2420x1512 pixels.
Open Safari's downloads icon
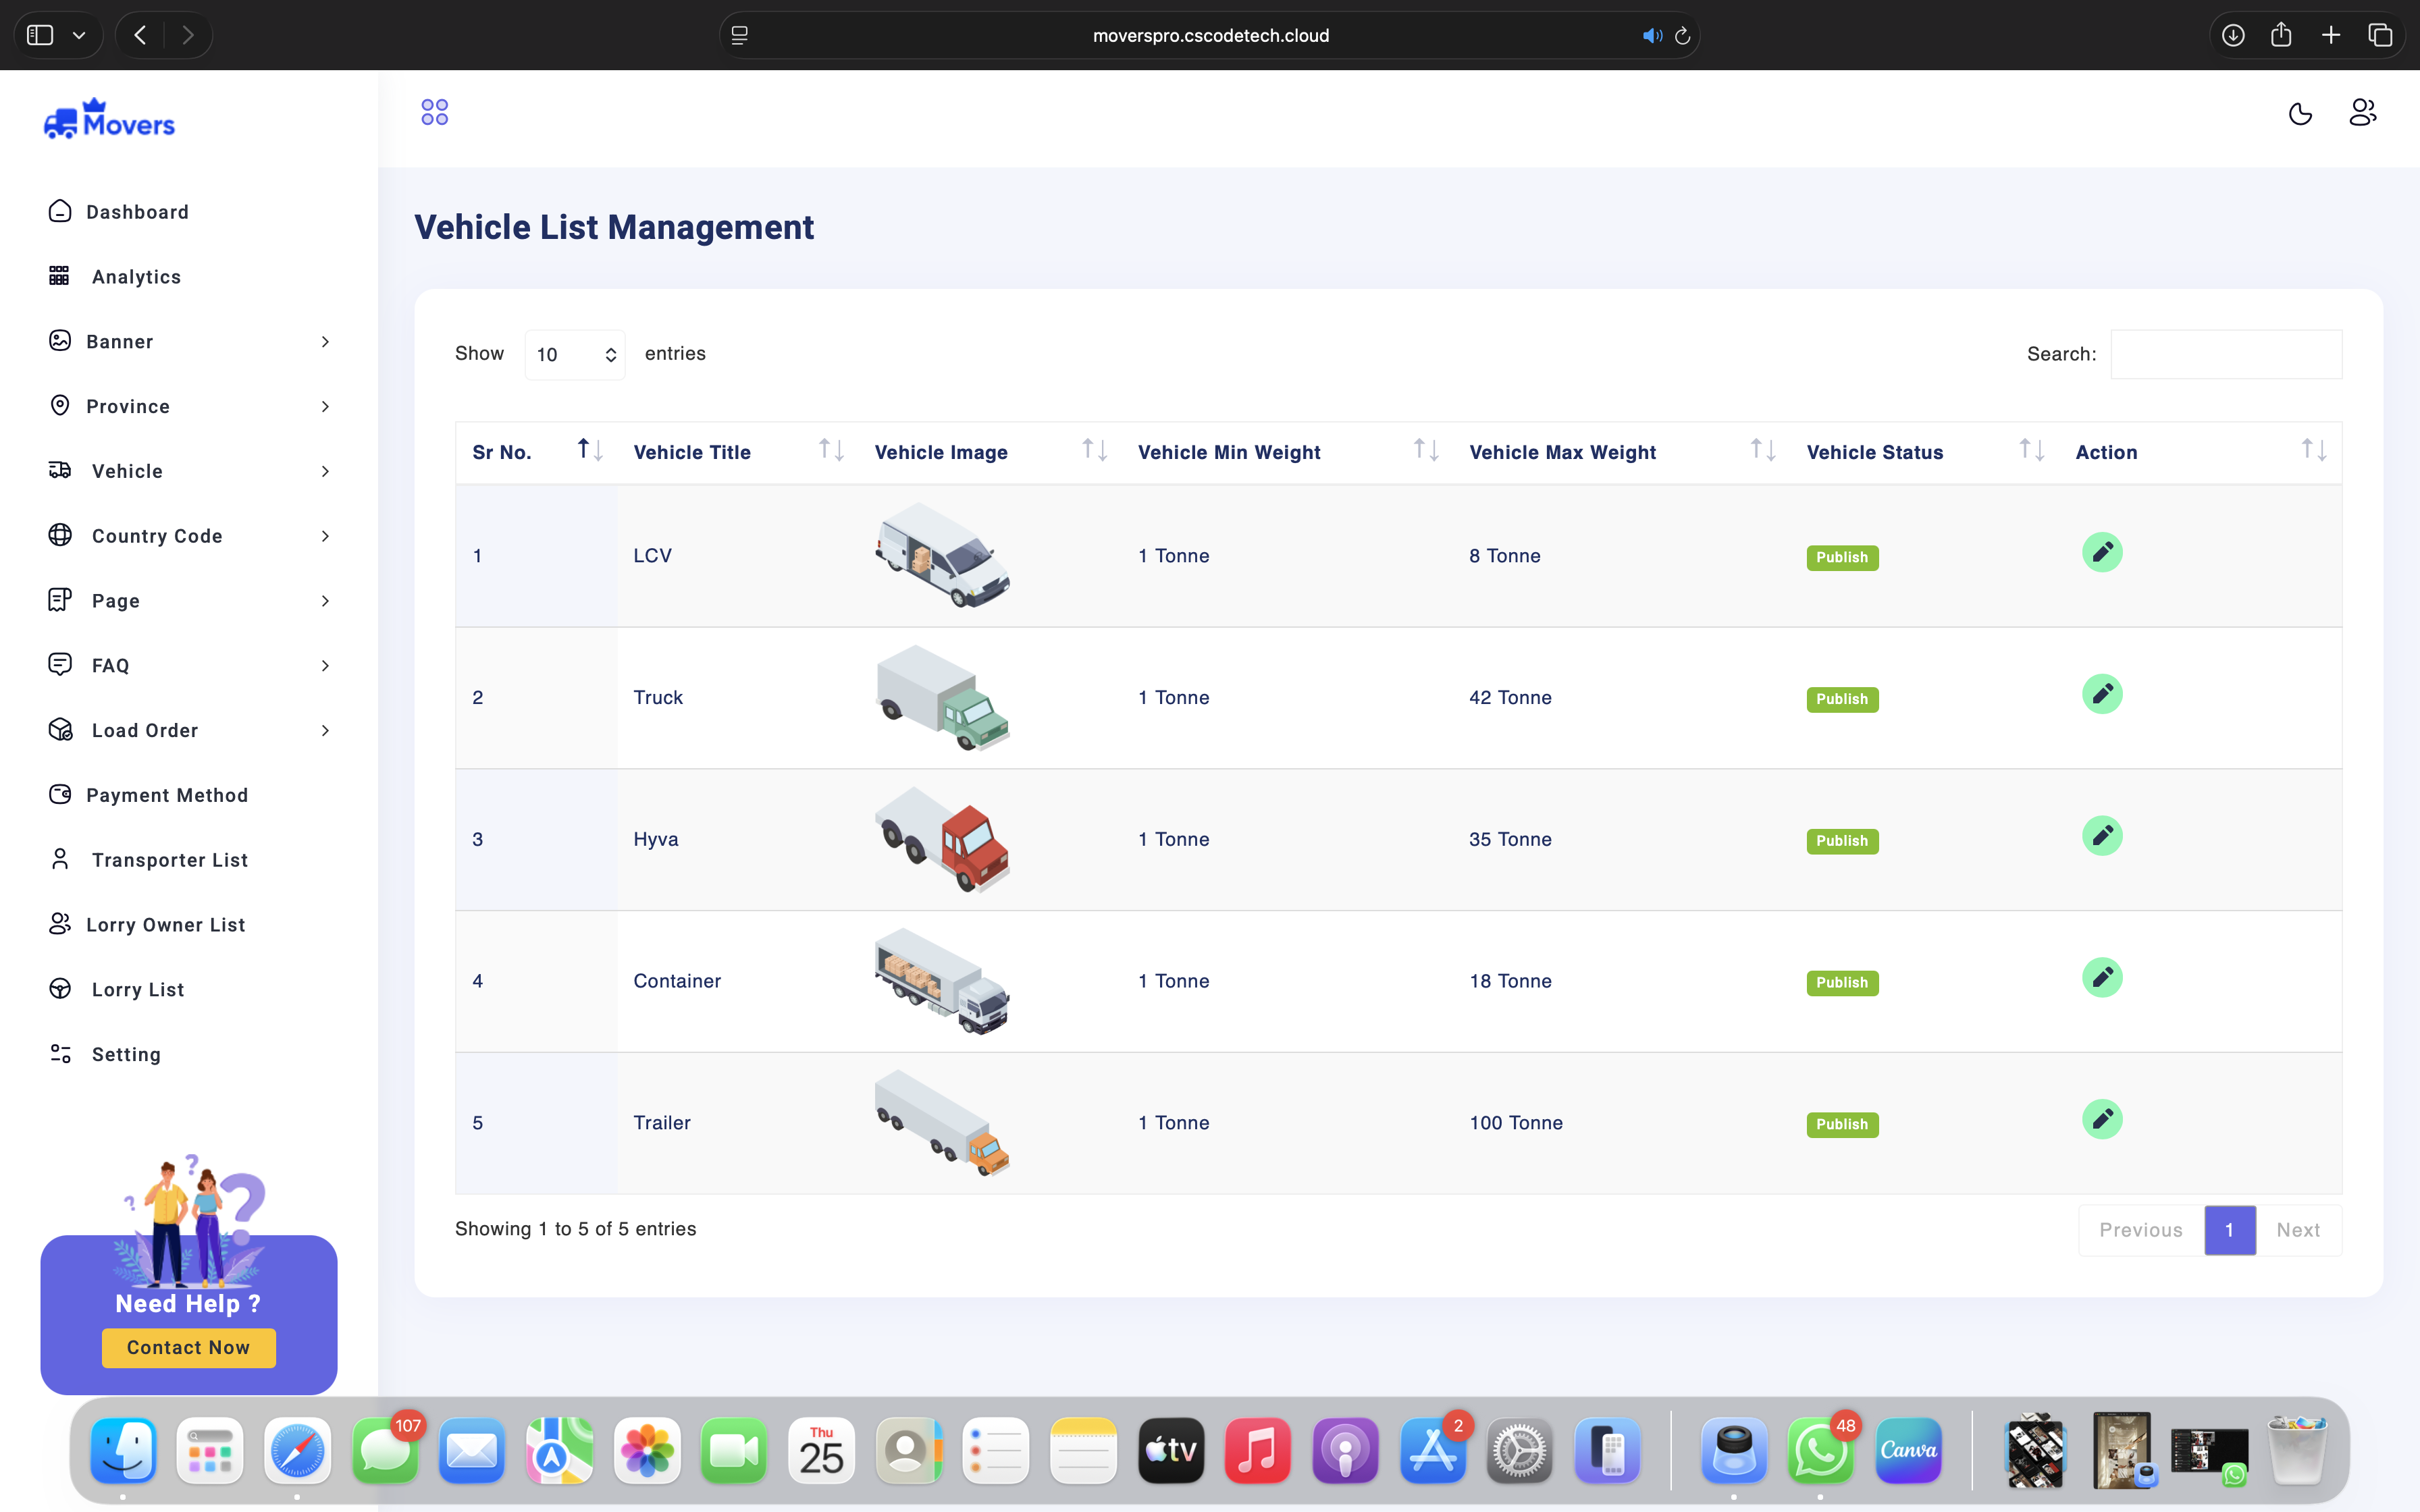(x=2233, y=35)
